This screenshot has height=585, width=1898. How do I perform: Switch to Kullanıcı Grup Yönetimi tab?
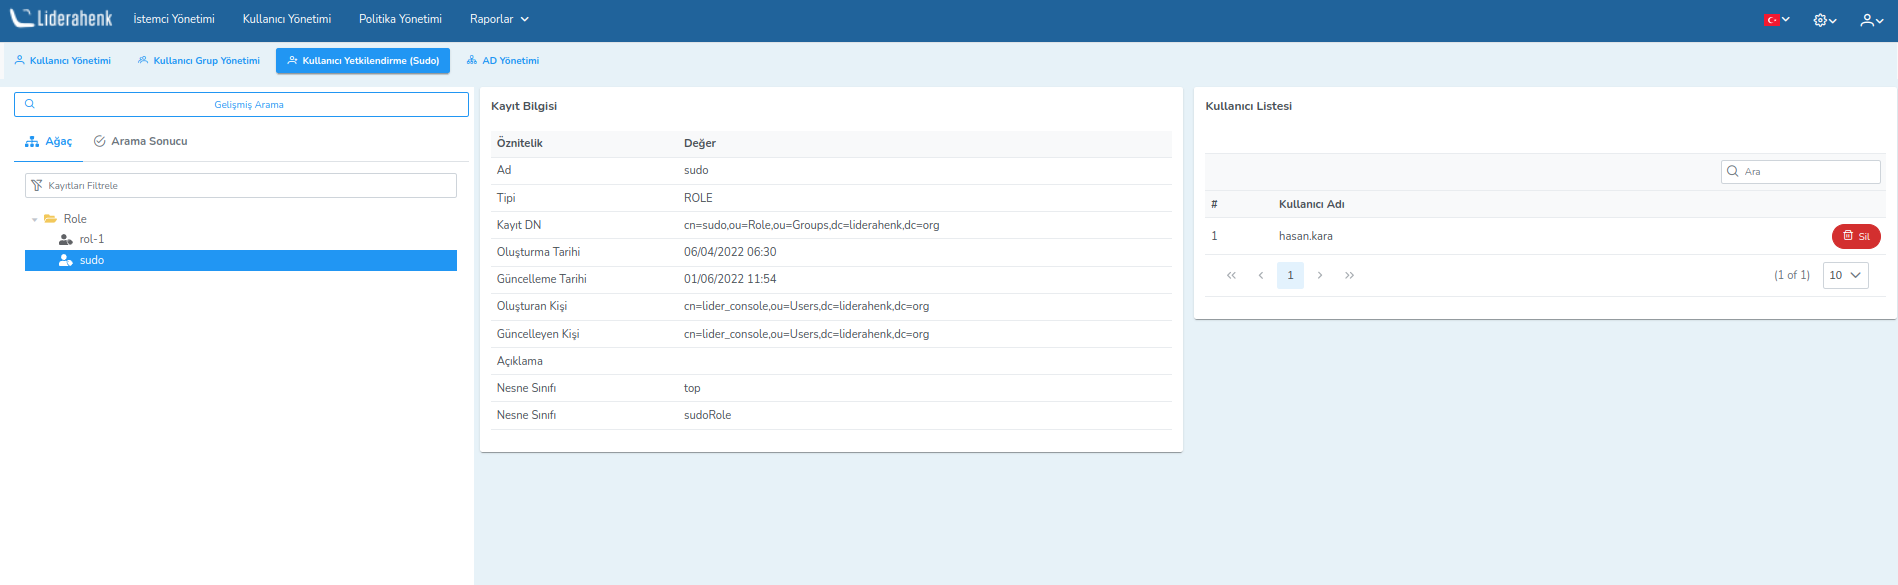pos(199,61)
